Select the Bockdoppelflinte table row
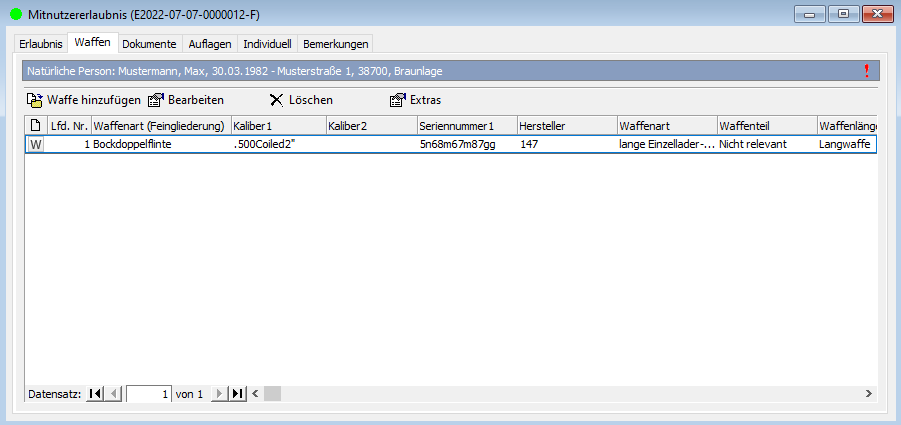Image resolution: width=901 pixels, height=425 pixels. pyautogui.click(x=158, y=144)
